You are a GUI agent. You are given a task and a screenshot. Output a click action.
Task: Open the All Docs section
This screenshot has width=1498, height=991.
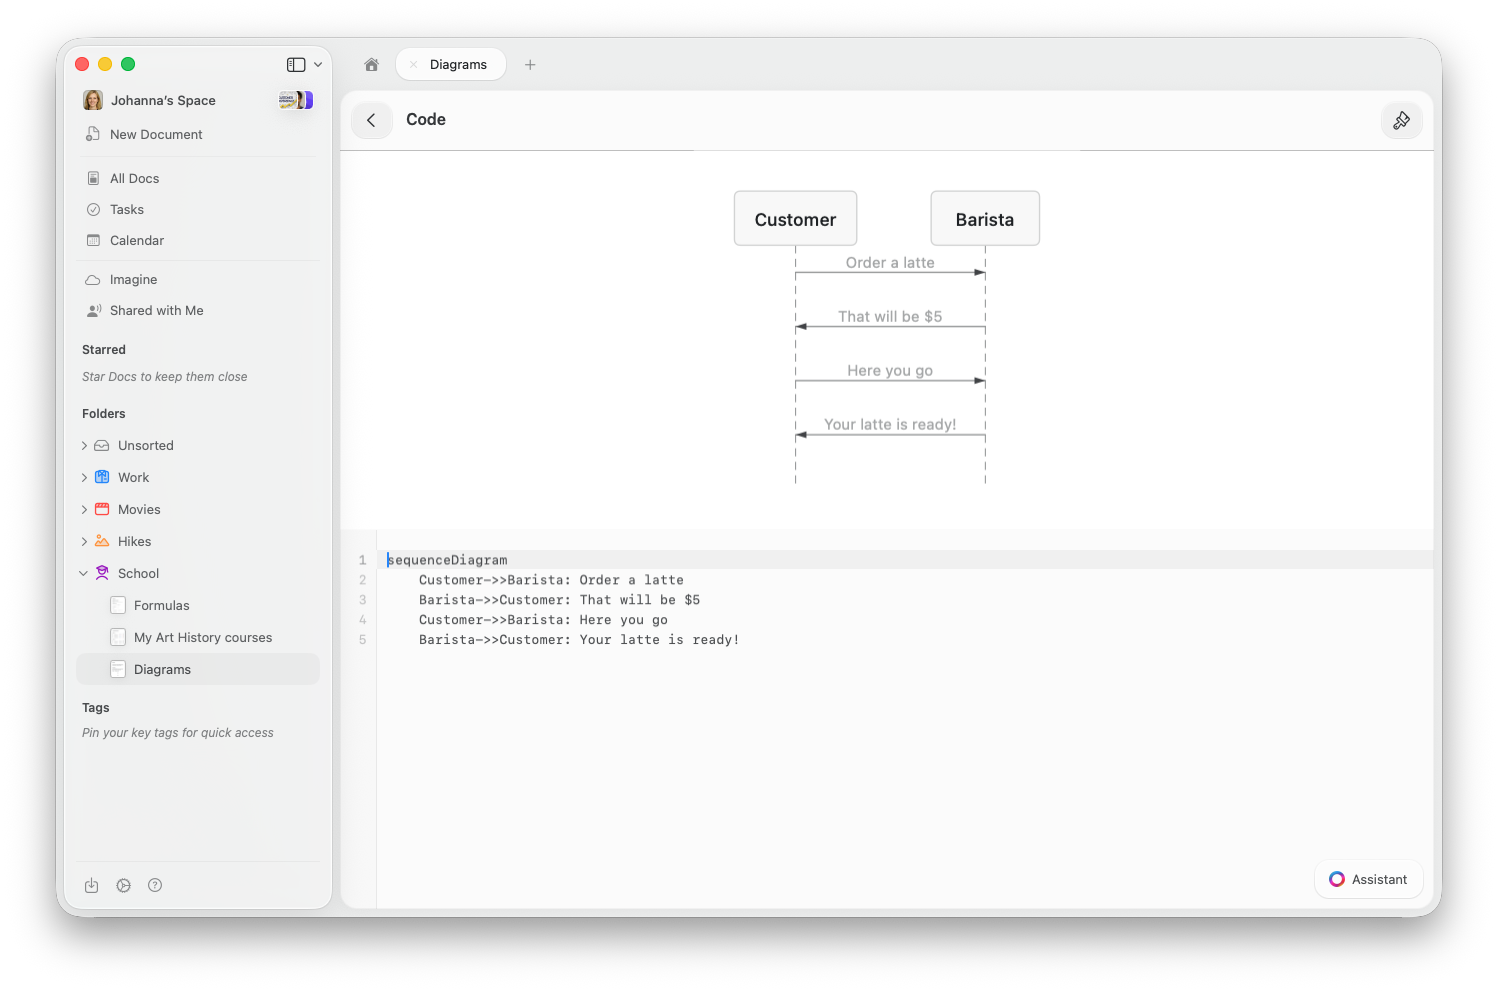point(134,178)
